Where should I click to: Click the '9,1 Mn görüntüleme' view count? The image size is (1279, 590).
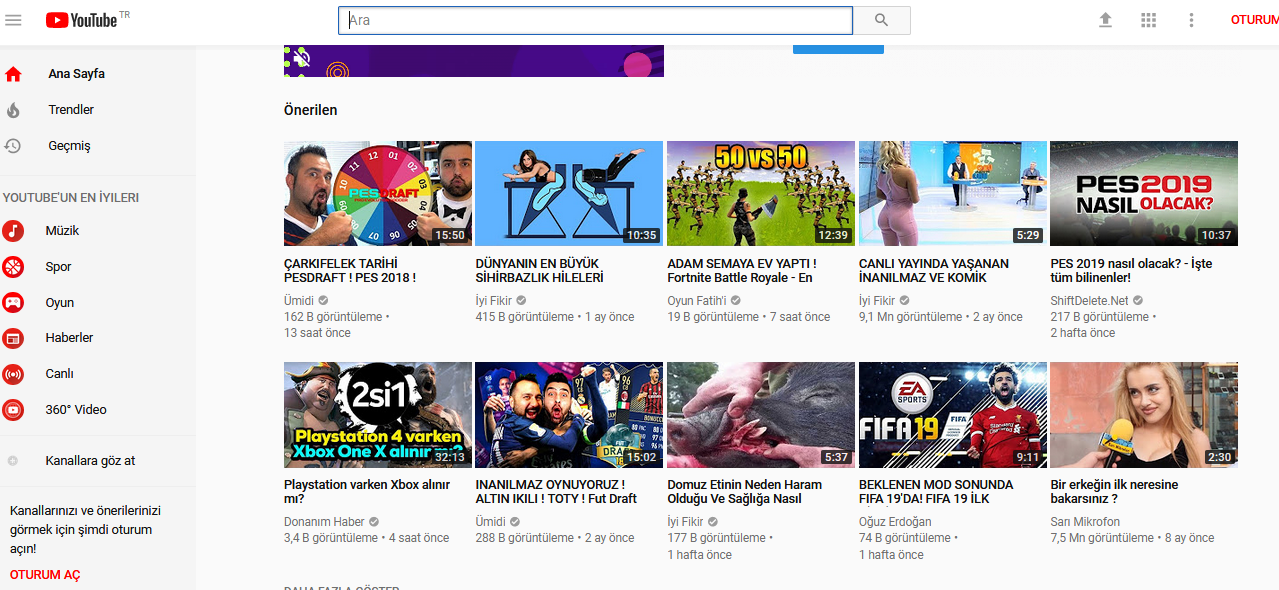point(910,317)
